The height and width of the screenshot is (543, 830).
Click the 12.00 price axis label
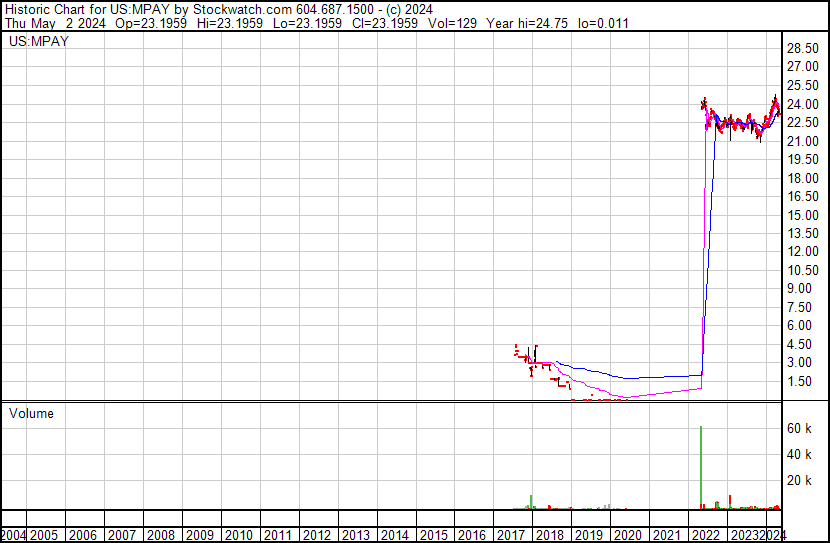coord(800,252)
